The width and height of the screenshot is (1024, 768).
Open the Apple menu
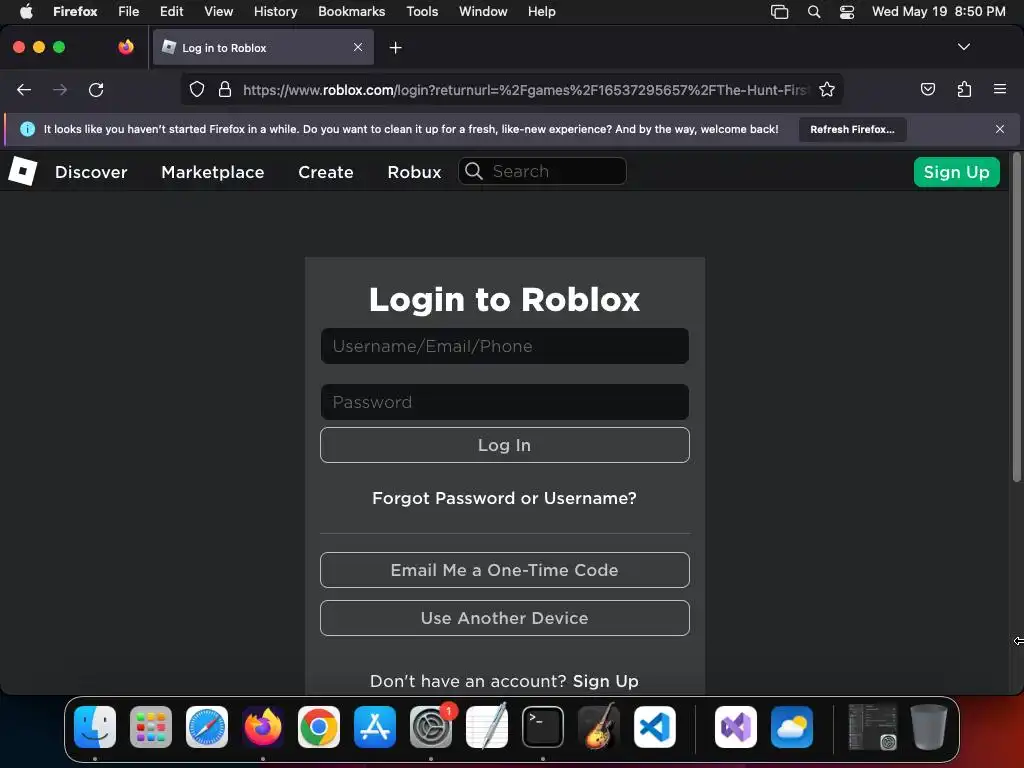point(26,12)
